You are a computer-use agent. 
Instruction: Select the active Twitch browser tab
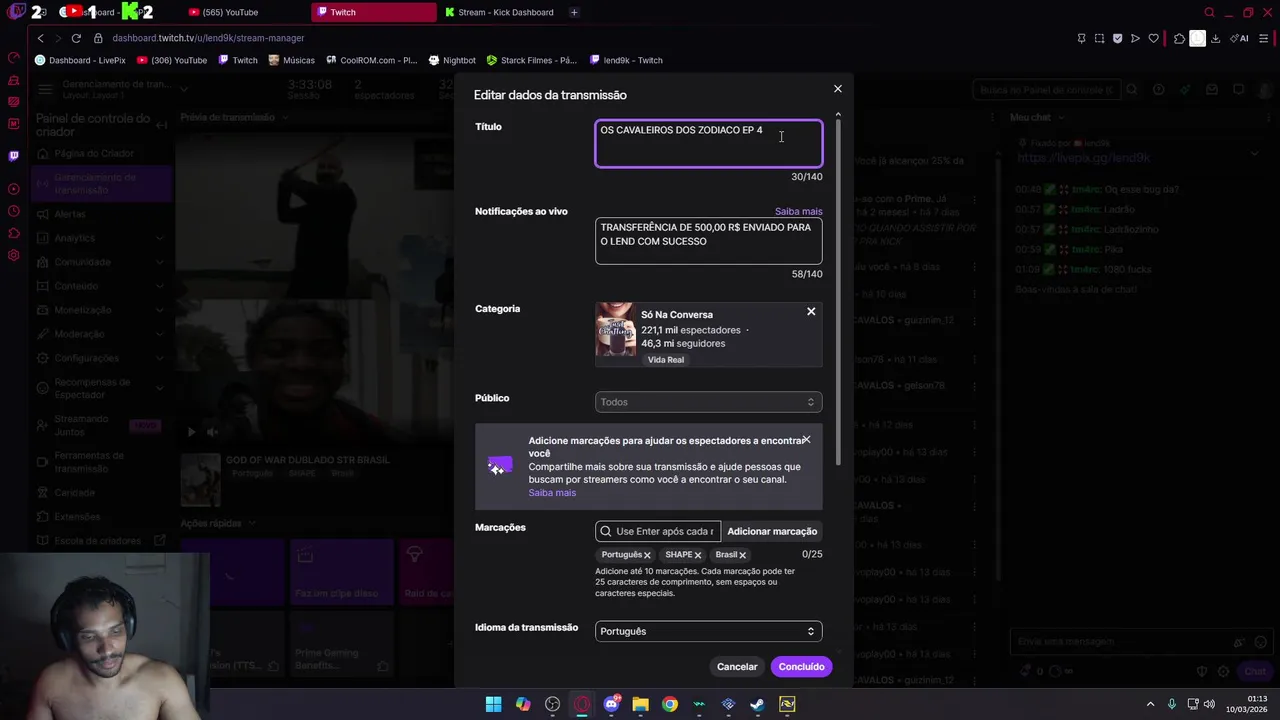click(373, 12)
